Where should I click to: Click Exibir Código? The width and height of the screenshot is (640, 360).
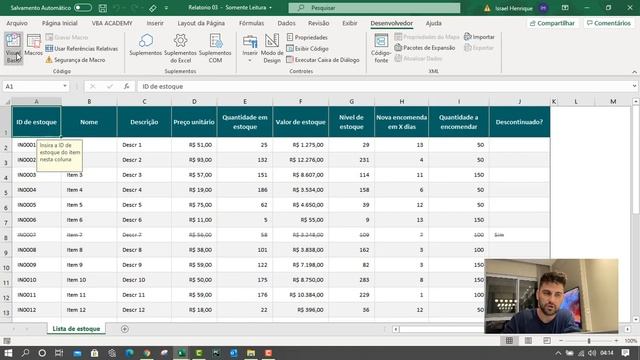click(x=307, y=49)
